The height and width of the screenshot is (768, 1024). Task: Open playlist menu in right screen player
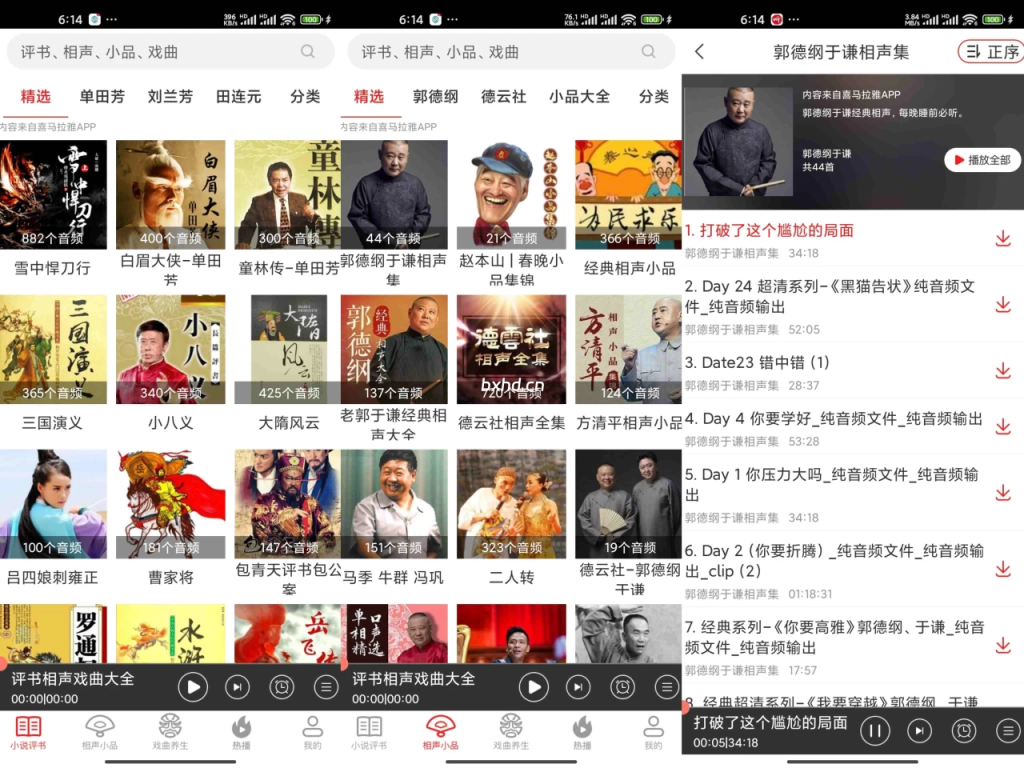pyautogui.click(x=1008, y=731)
